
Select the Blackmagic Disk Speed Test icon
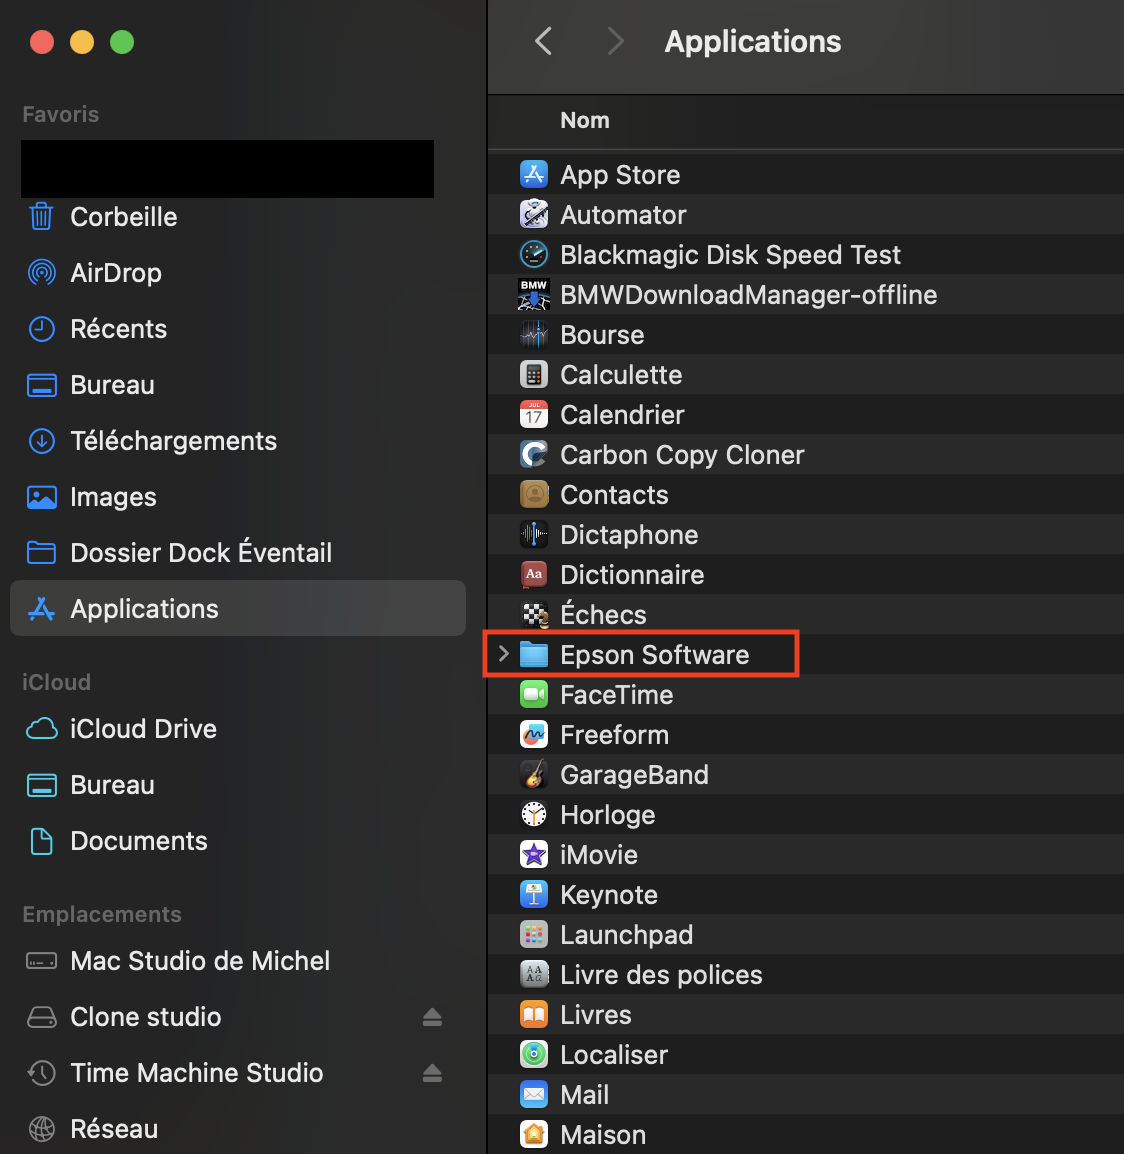point(534,255)
